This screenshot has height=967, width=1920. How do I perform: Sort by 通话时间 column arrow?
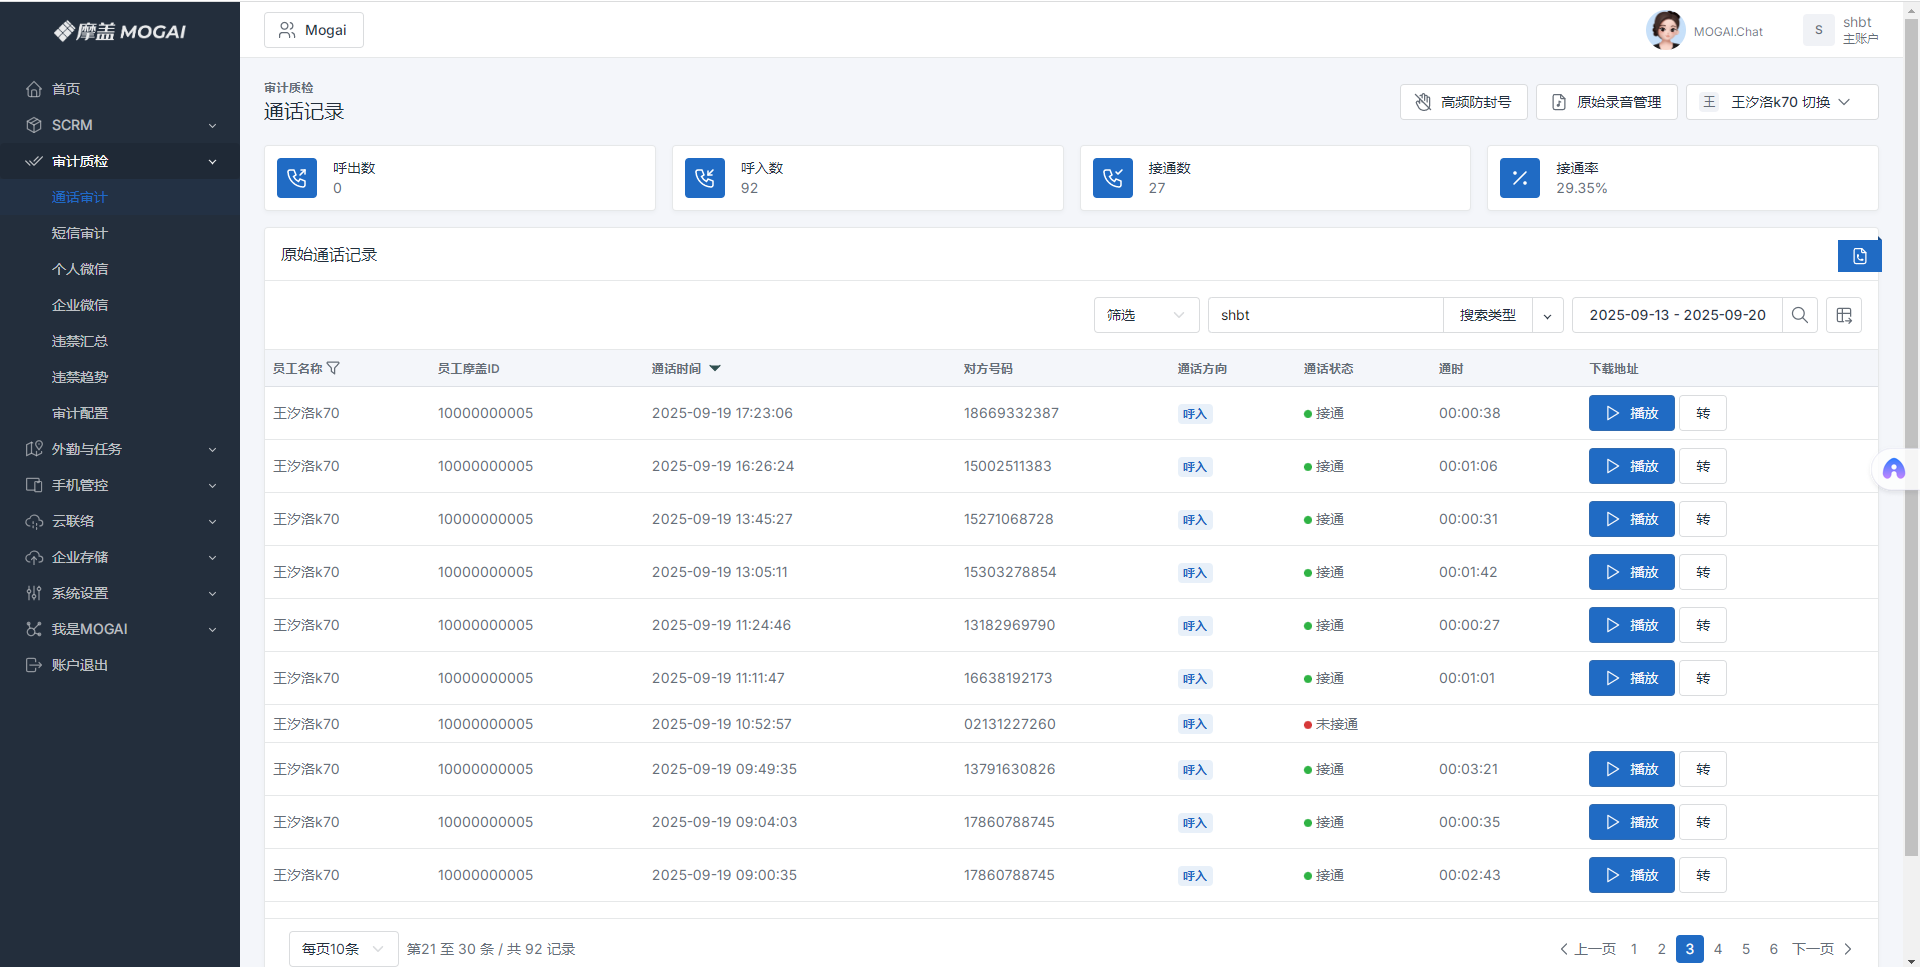point(715,368)
